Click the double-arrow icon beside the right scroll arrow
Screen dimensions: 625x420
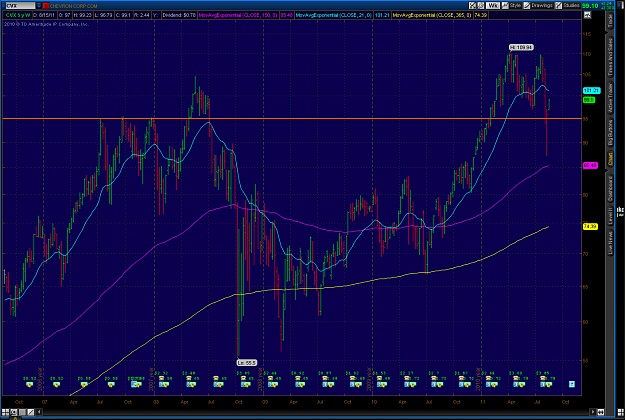(x=600, y=412)
